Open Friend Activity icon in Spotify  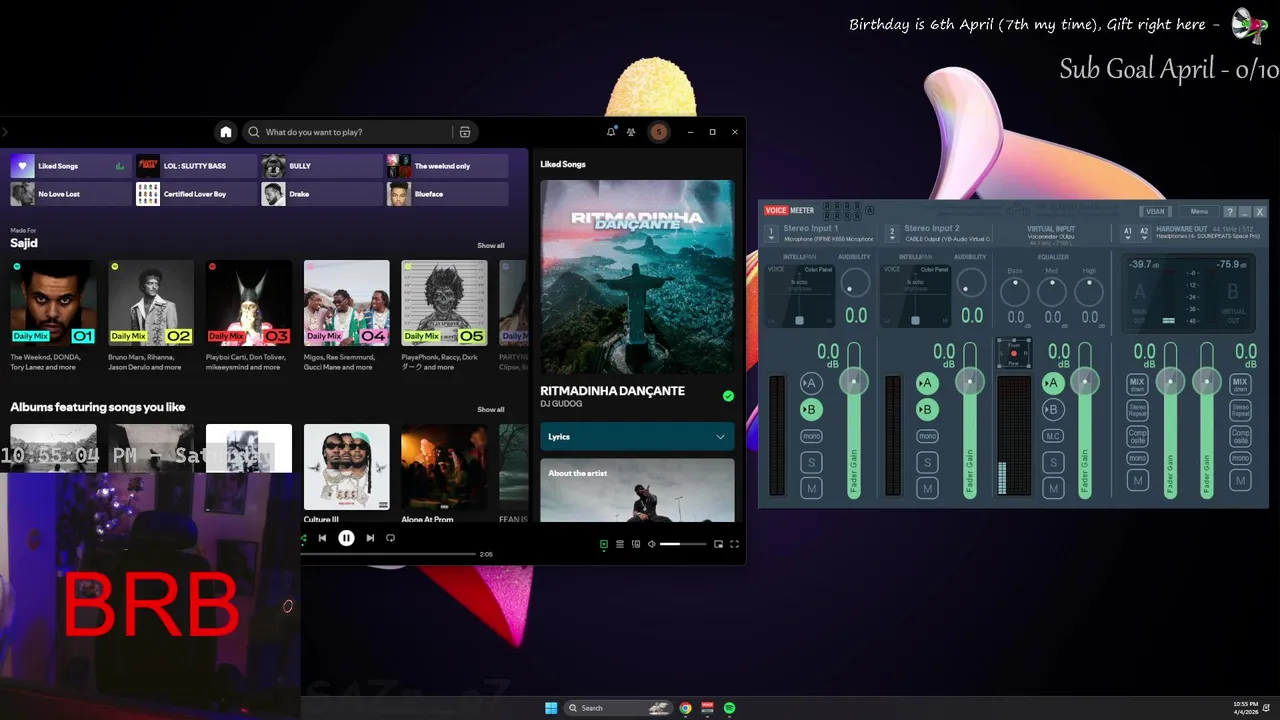[631, 132]
